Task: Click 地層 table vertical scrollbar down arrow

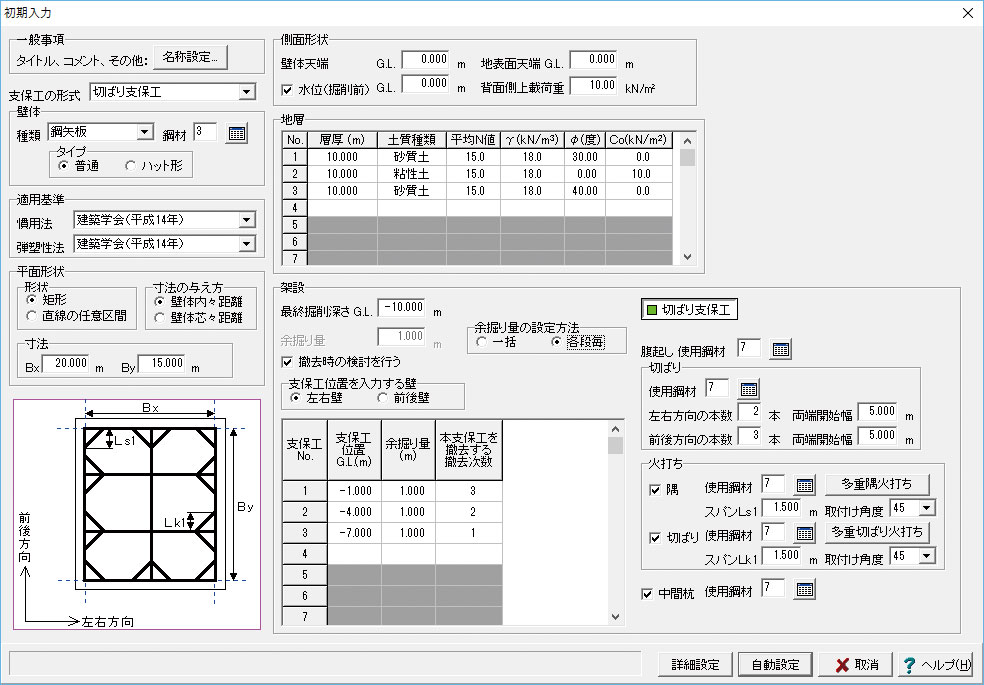Action: (687, 257)
